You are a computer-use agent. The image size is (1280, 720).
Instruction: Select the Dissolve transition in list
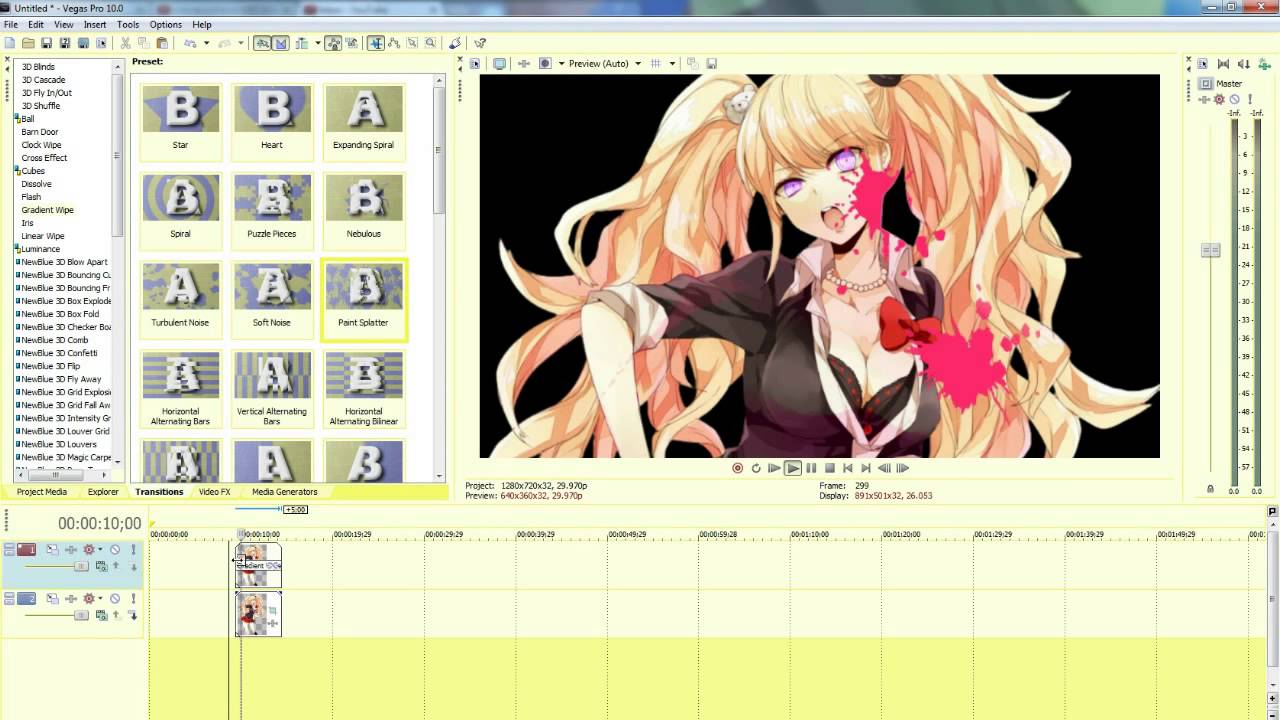tap(37, 184)
